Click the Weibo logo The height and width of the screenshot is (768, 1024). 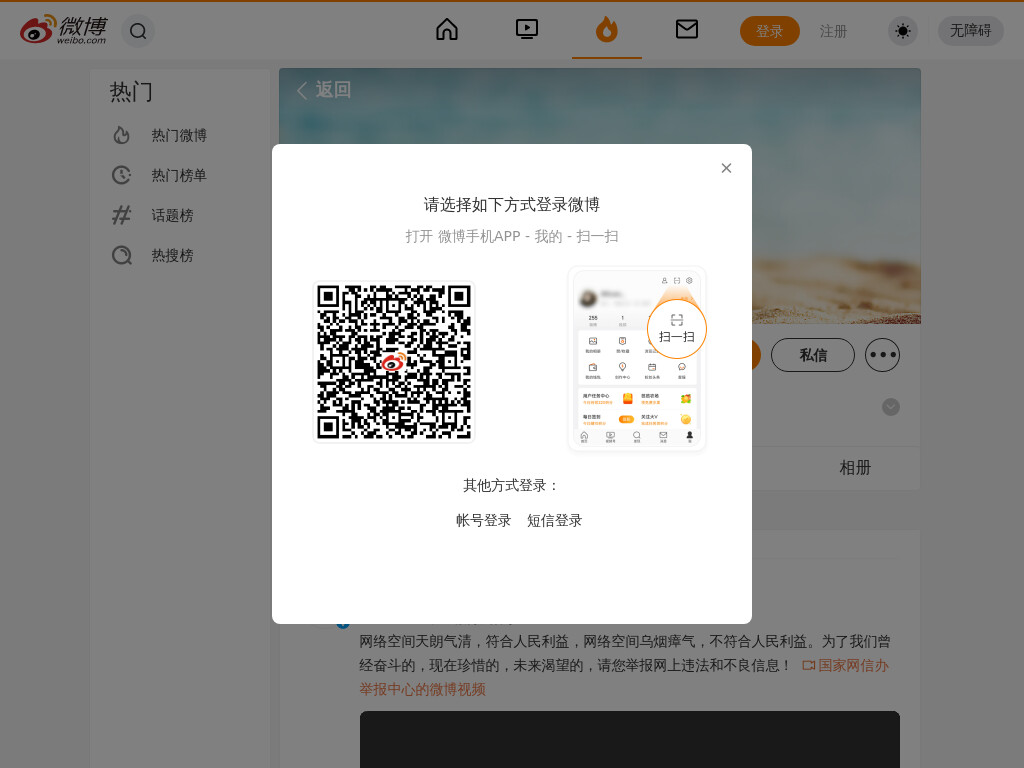pyautogui.click(x=63, y=30)
